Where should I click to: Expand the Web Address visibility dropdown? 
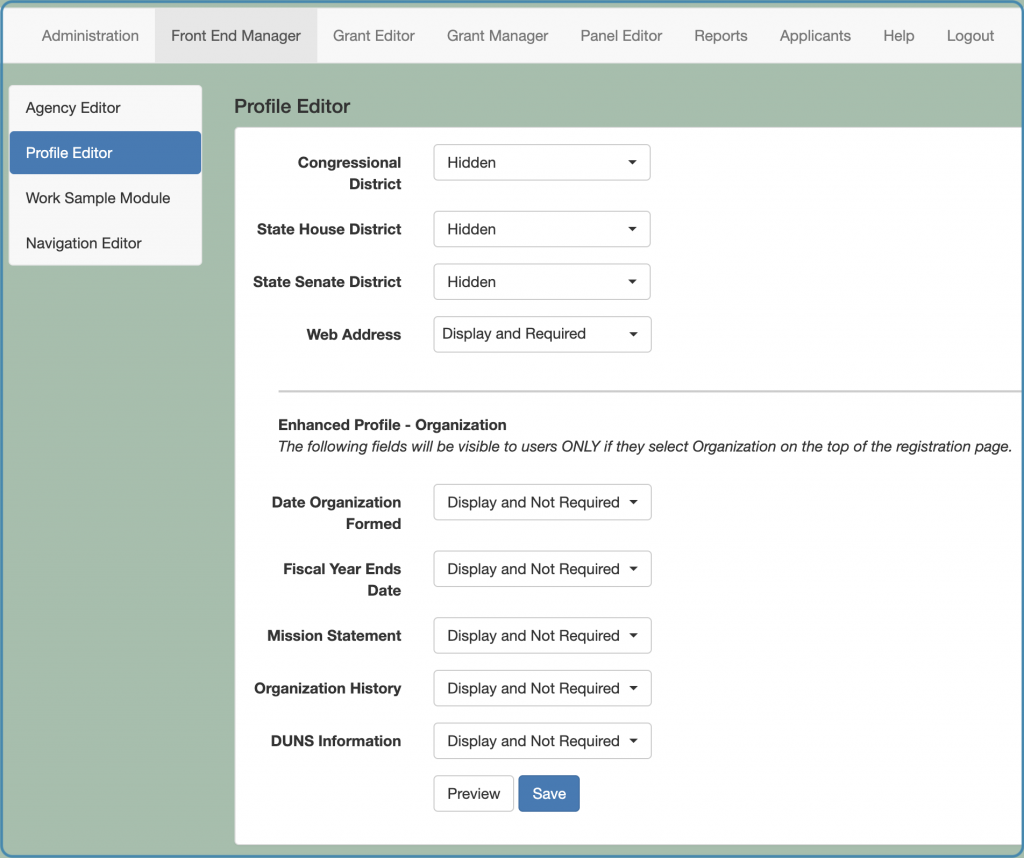pyautogui.click(x=541, y=334)
